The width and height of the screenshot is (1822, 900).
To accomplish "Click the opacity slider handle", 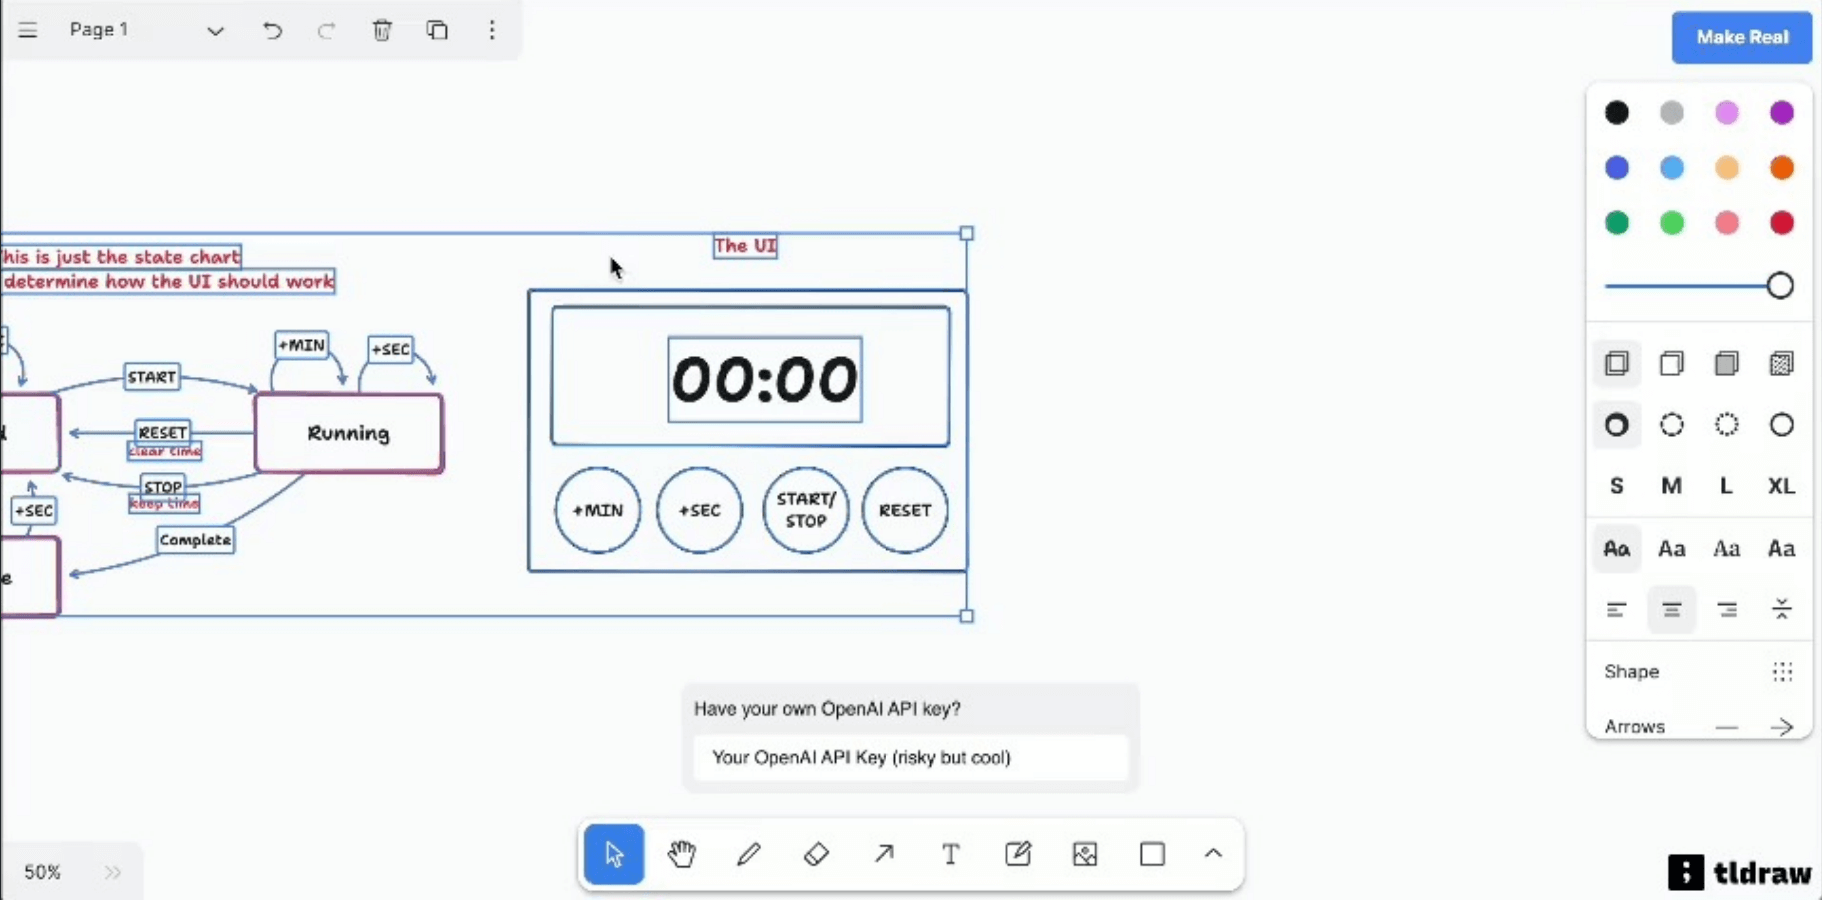I will pyautogui.click(x=1780, y=286).
